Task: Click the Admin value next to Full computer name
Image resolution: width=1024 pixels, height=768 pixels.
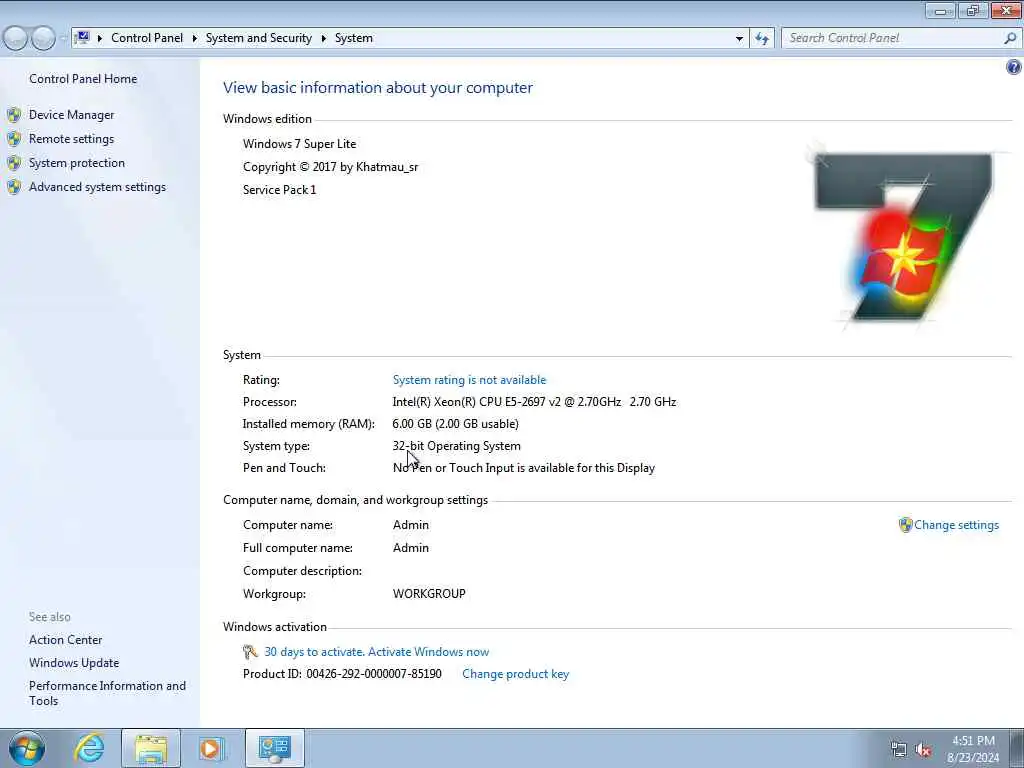Action: pyautogui.click(x=411, y=548)
